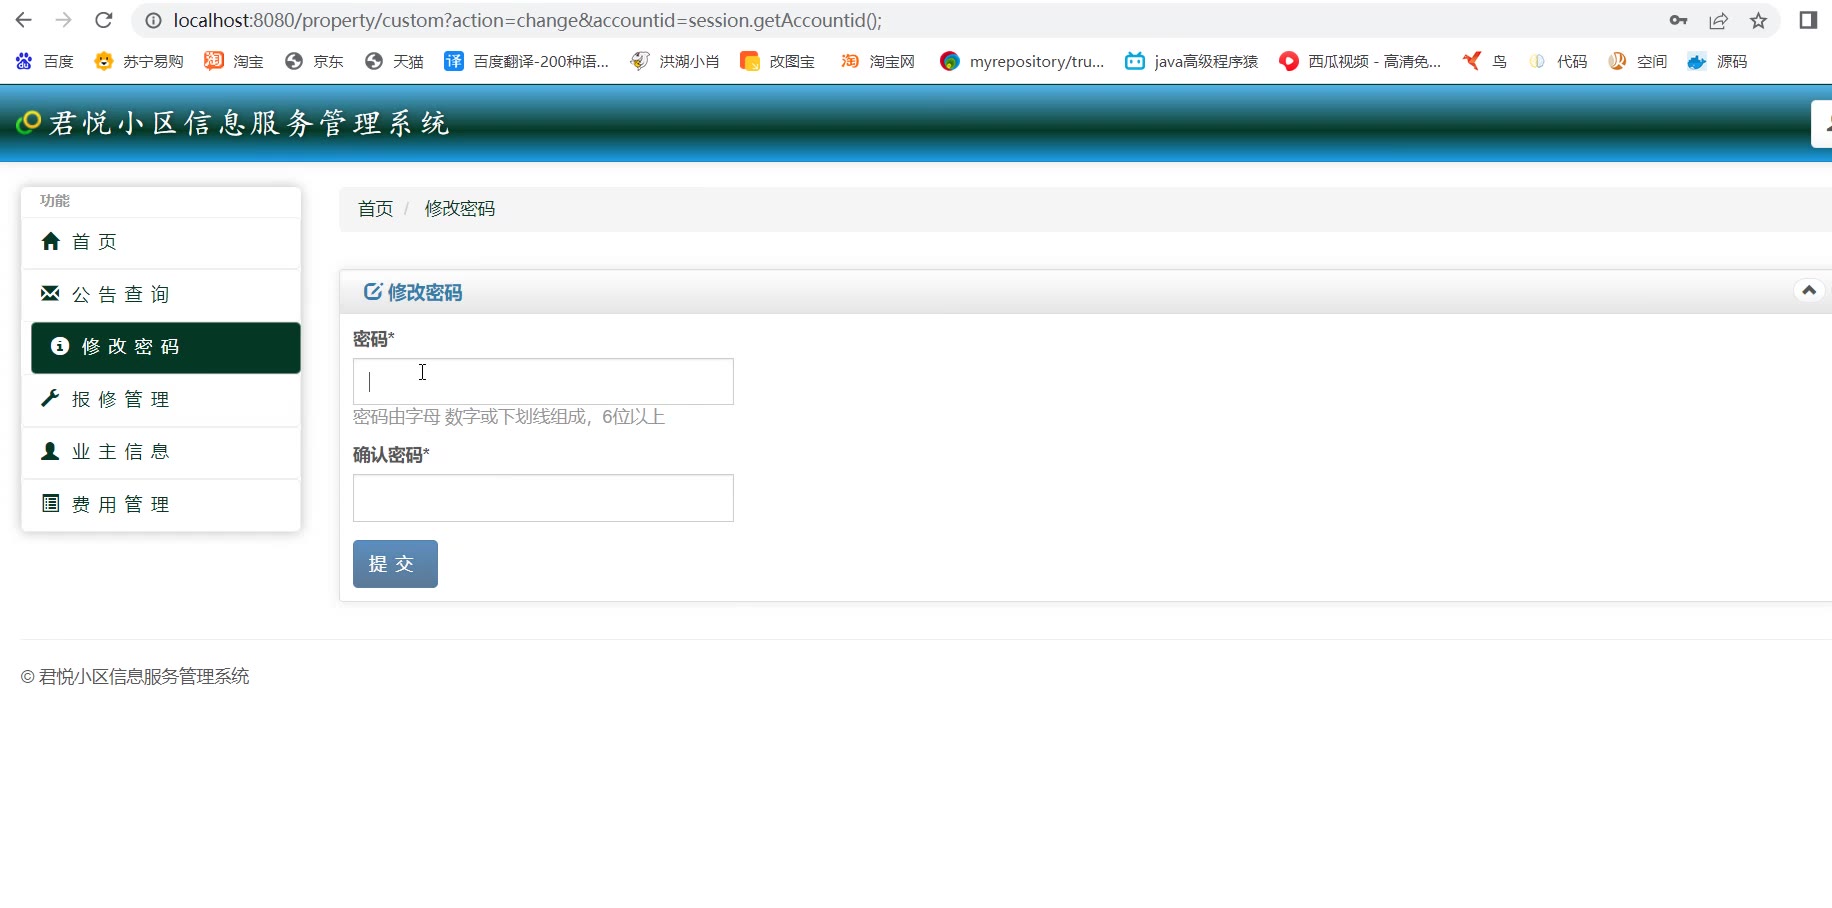The width and height of the screenshot is (1832, 908).
Task: Select 费用管理 in the sidebar menu
Action: point(161,504)
